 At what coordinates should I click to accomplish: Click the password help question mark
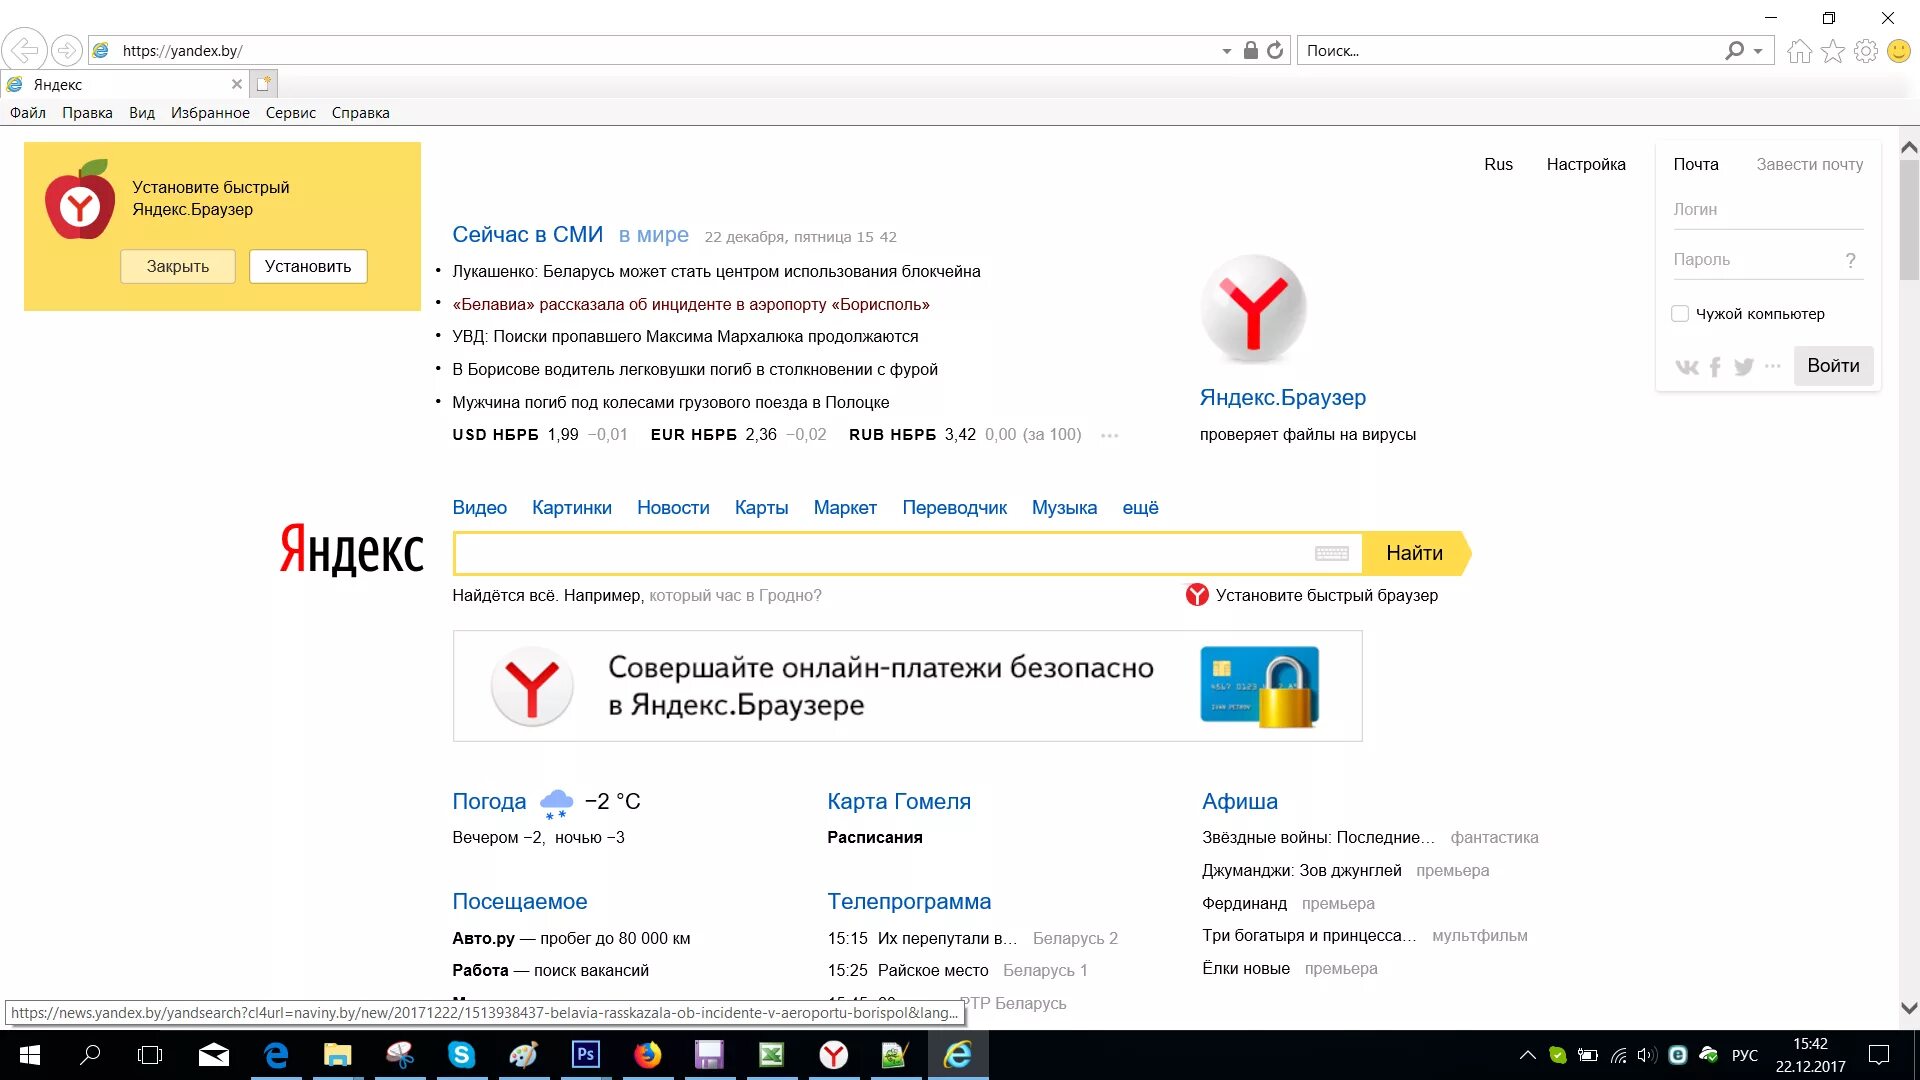1850,260
